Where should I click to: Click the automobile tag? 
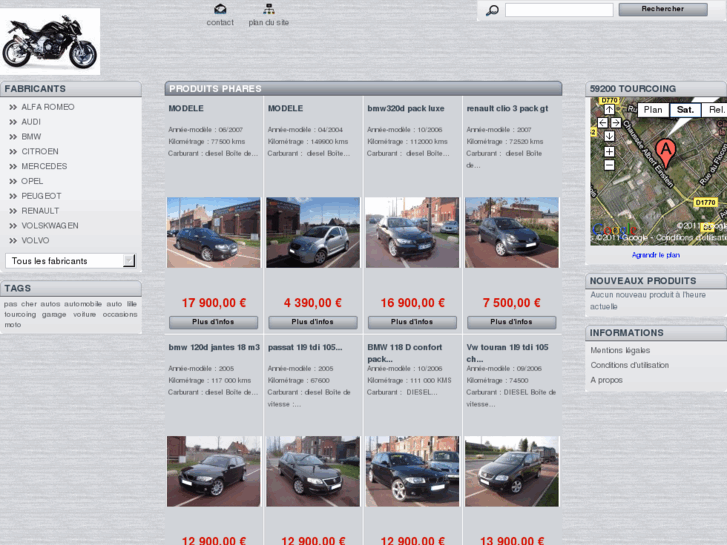coord(83,304)
